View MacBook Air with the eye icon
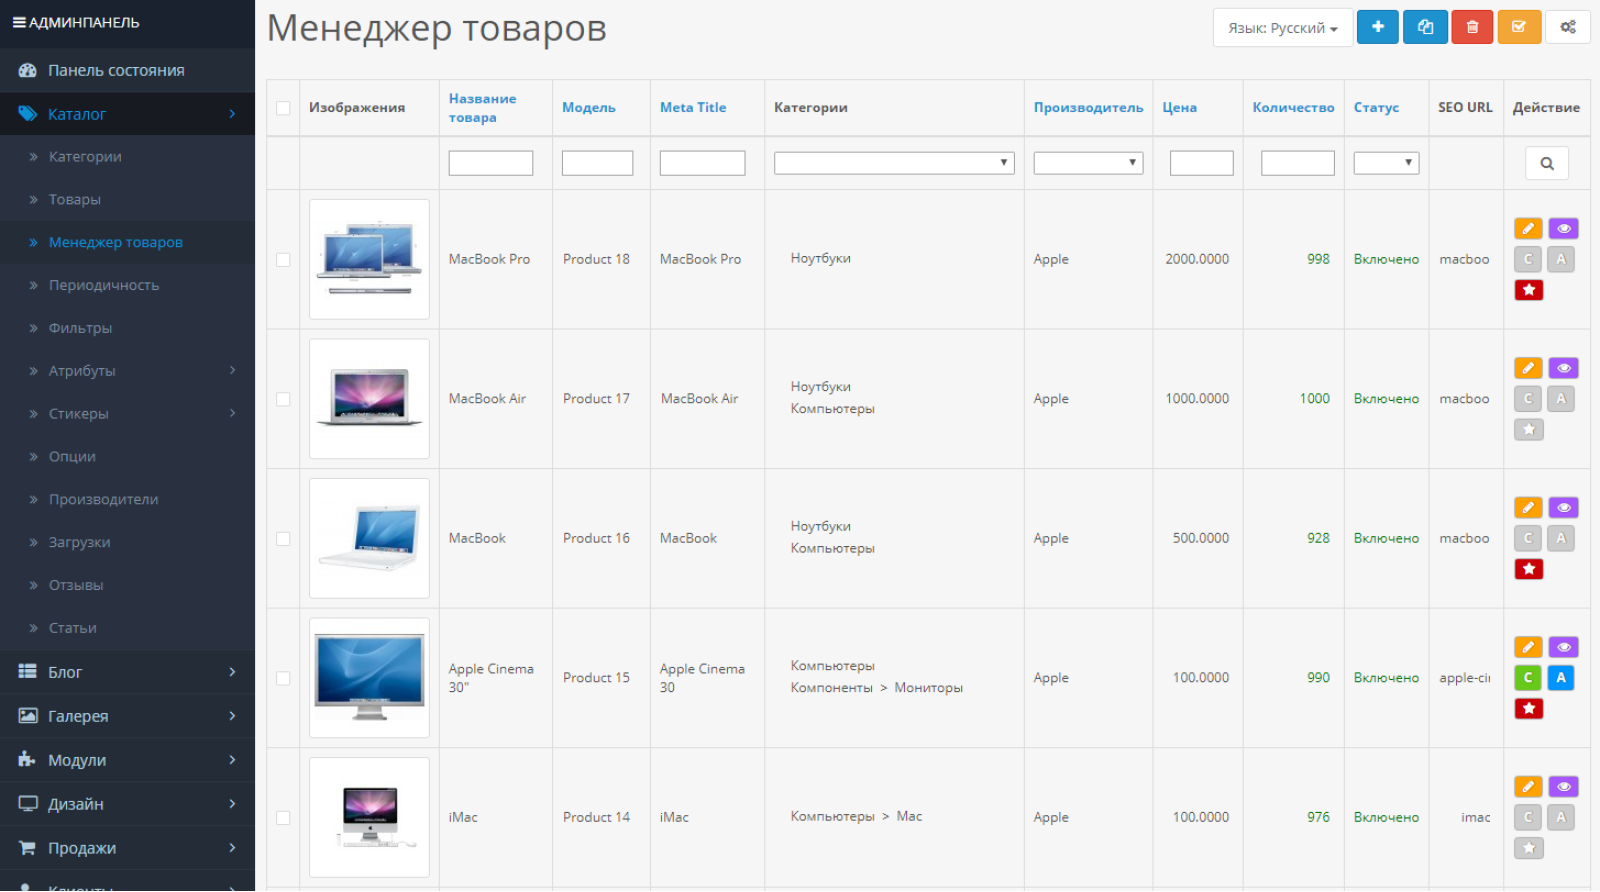1600x892 pixels. [1564, 368]
